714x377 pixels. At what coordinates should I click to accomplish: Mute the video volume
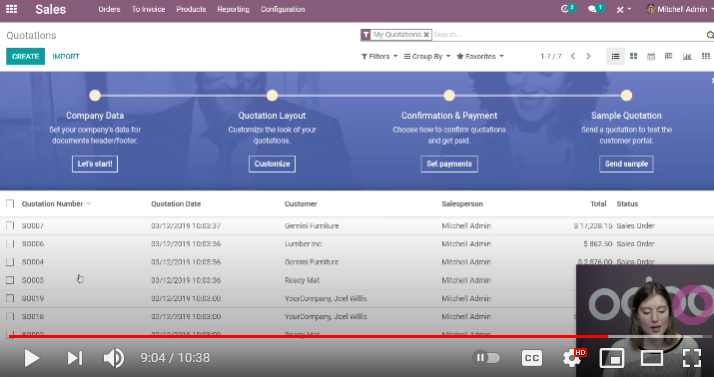114,358
